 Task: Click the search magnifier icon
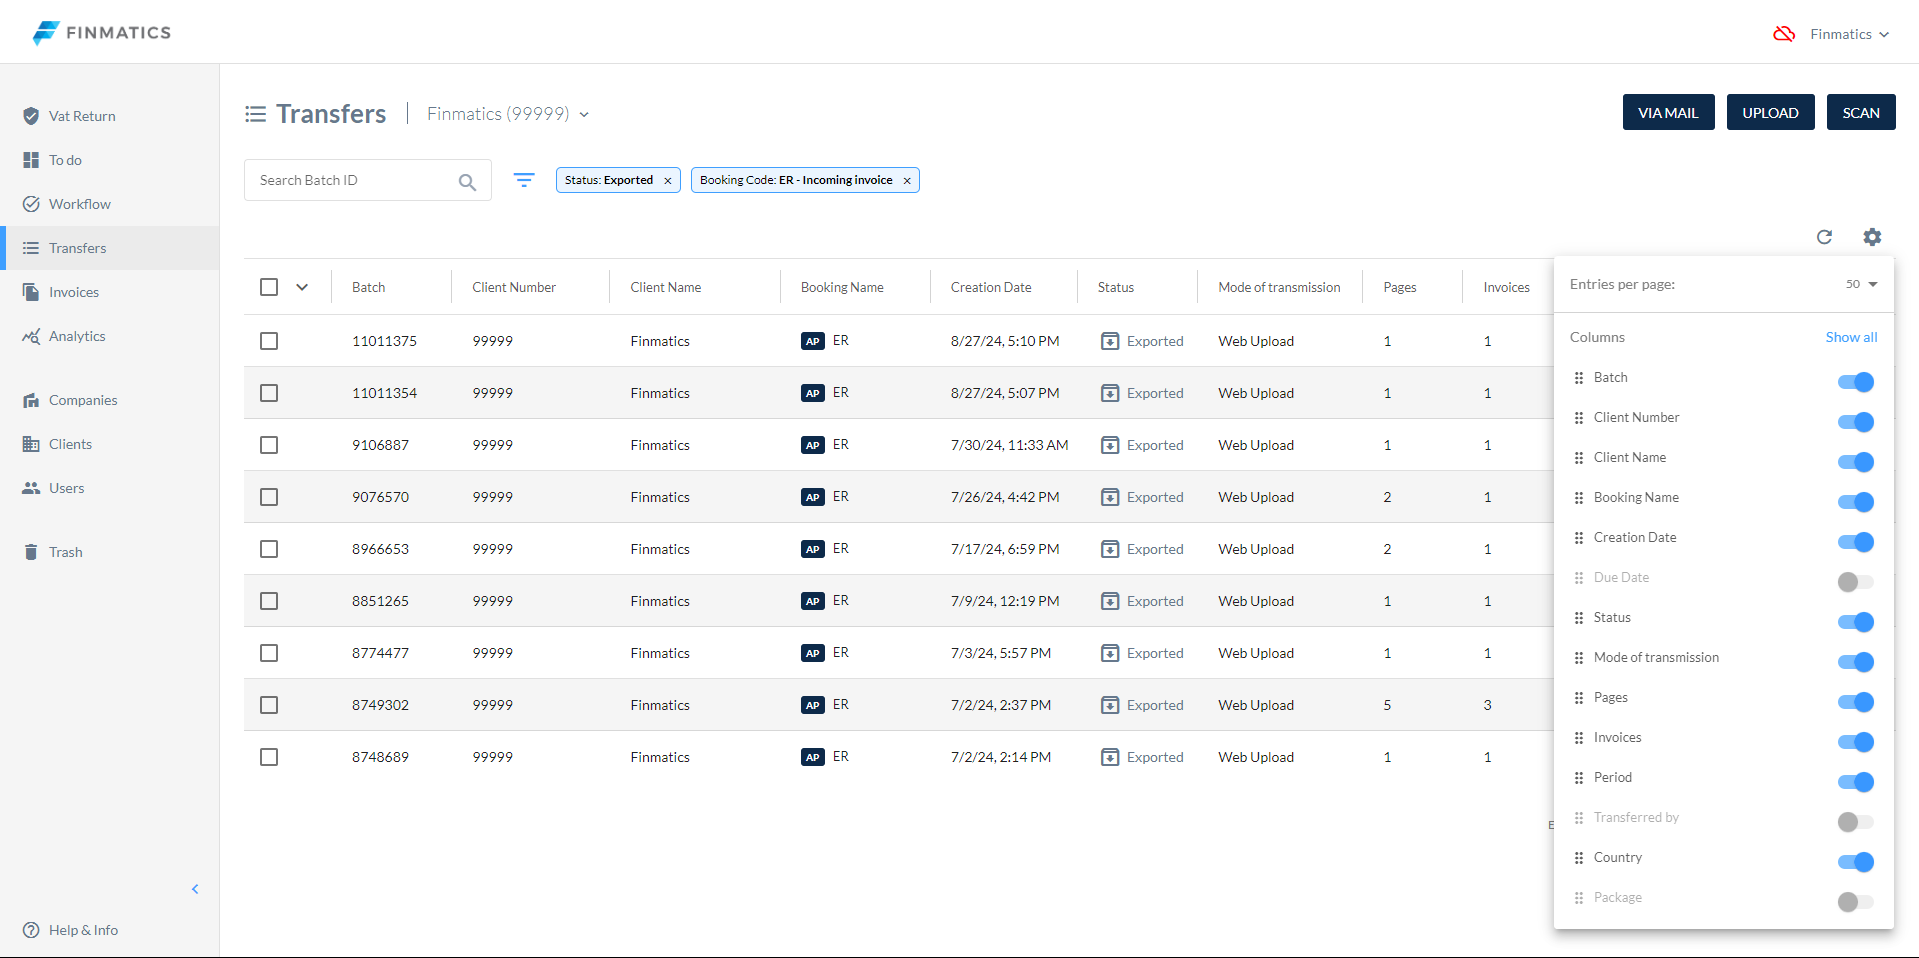click(467, 182)
